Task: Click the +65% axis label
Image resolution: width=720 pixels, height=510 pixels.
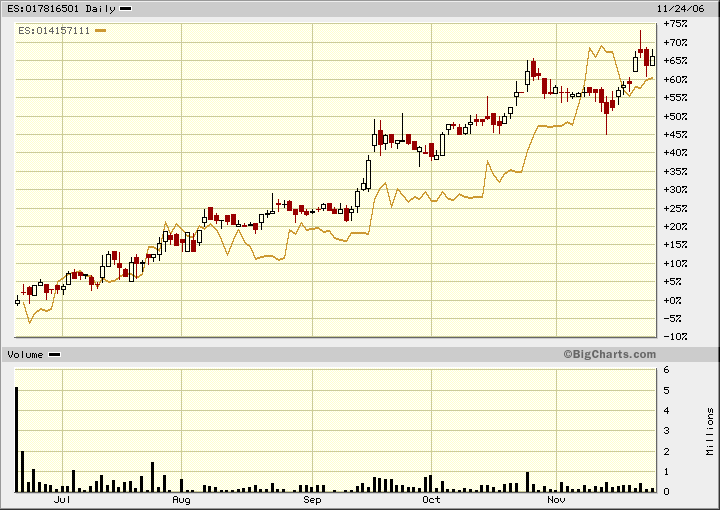Action: (675, 61)
